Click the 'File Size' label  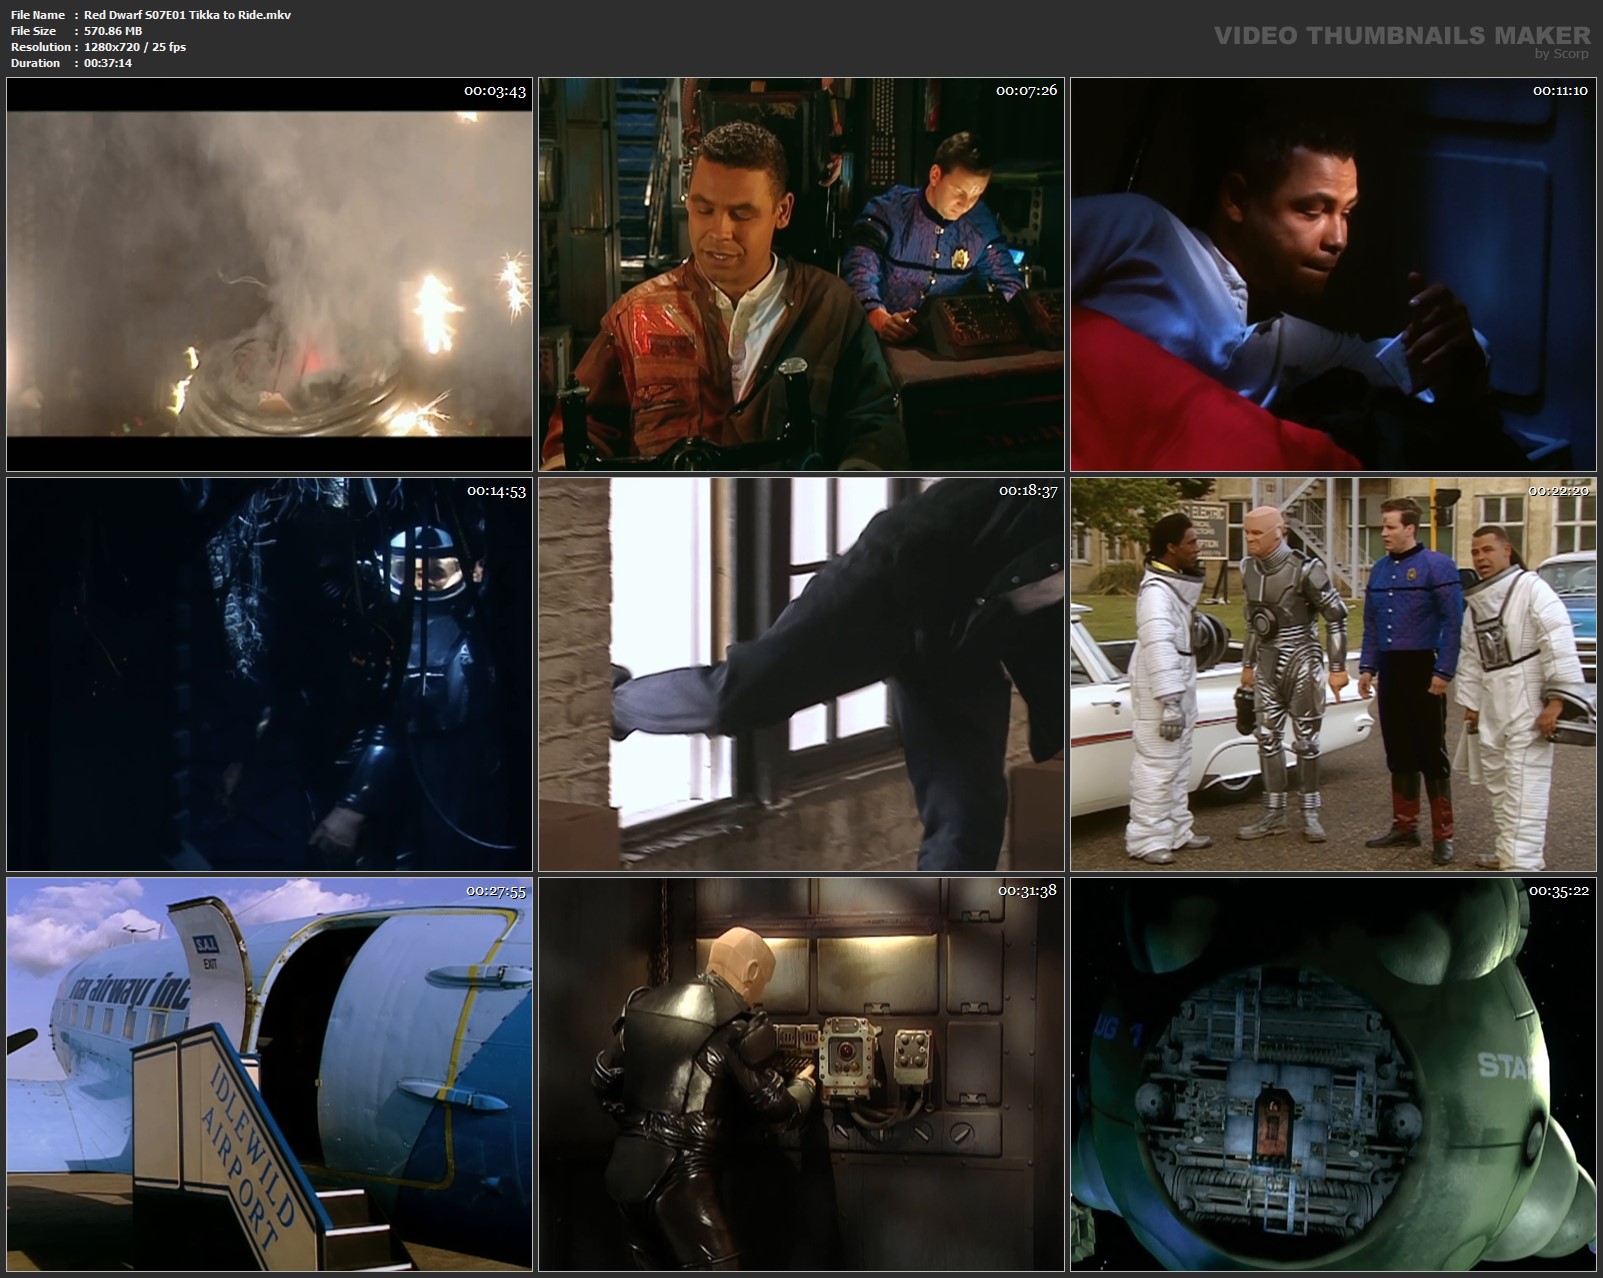[x=33, y=31]
